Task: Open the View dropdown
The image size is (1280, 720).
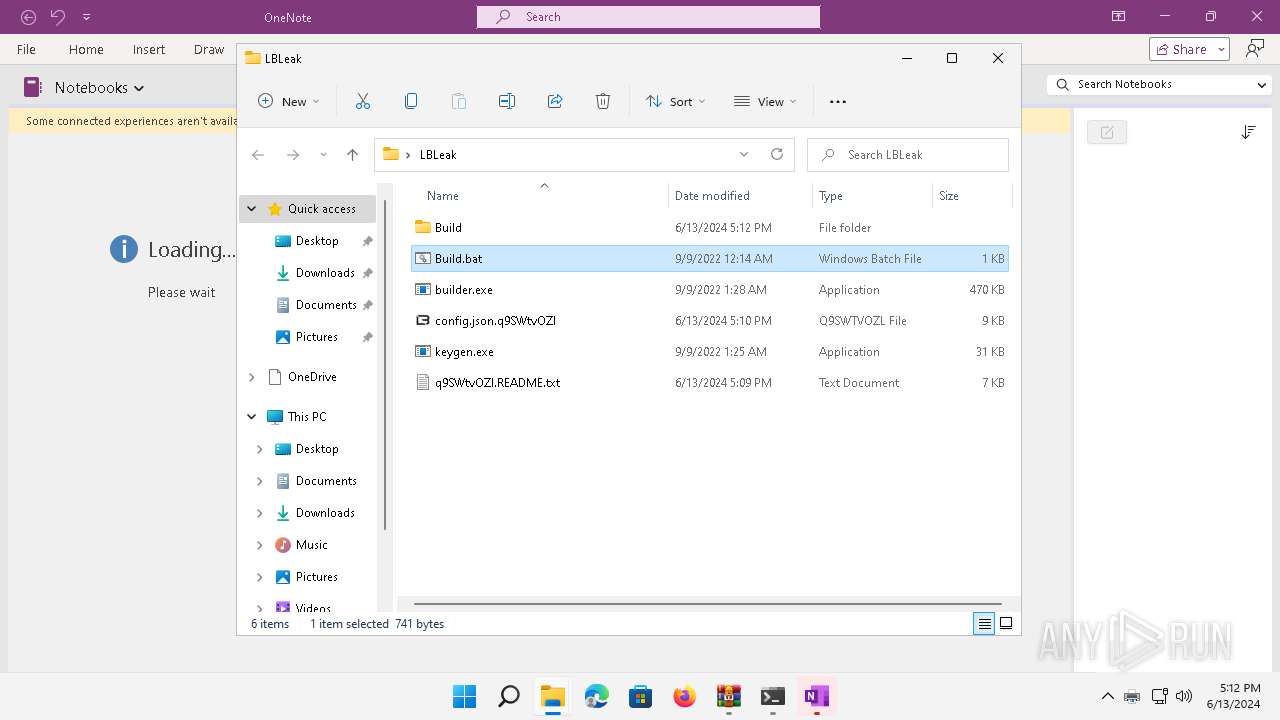Action: tap(765, 101)
